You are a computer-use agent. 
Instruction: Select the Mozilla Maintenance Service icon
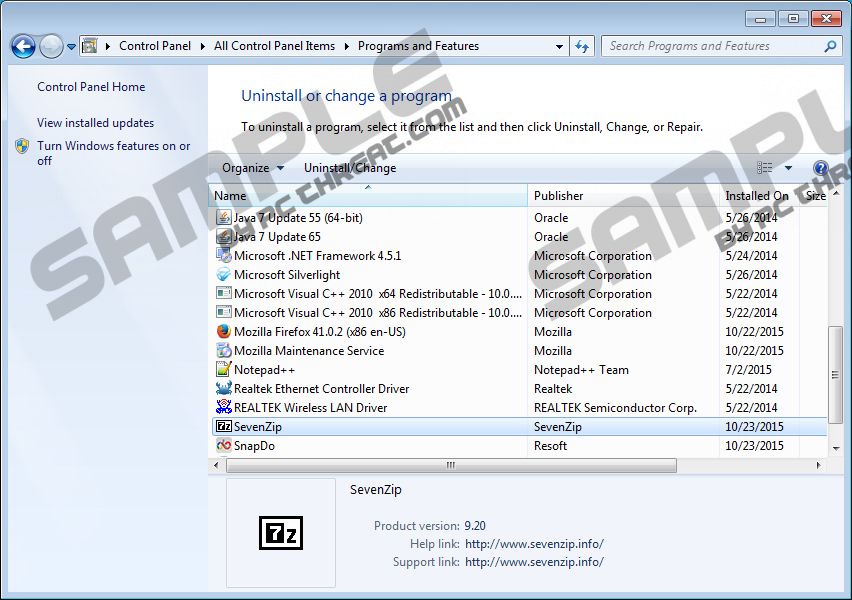pyautogui.click(x=223, y=351)
